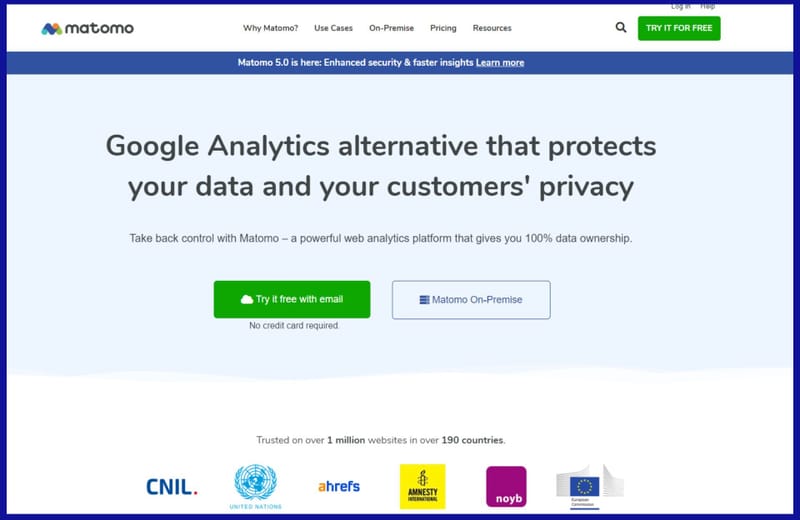The width and height of the screenshot is (800, 520).
Task: Open the On-Premise menu
Action: [x=391, y=28]
